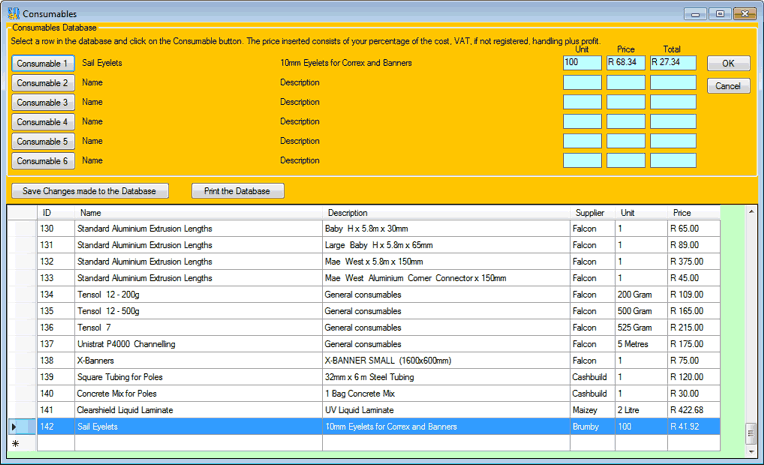The width and height of the screenshot is (764, 465).
Task: Click the Consumable 1 button
Action: [43, 63]
